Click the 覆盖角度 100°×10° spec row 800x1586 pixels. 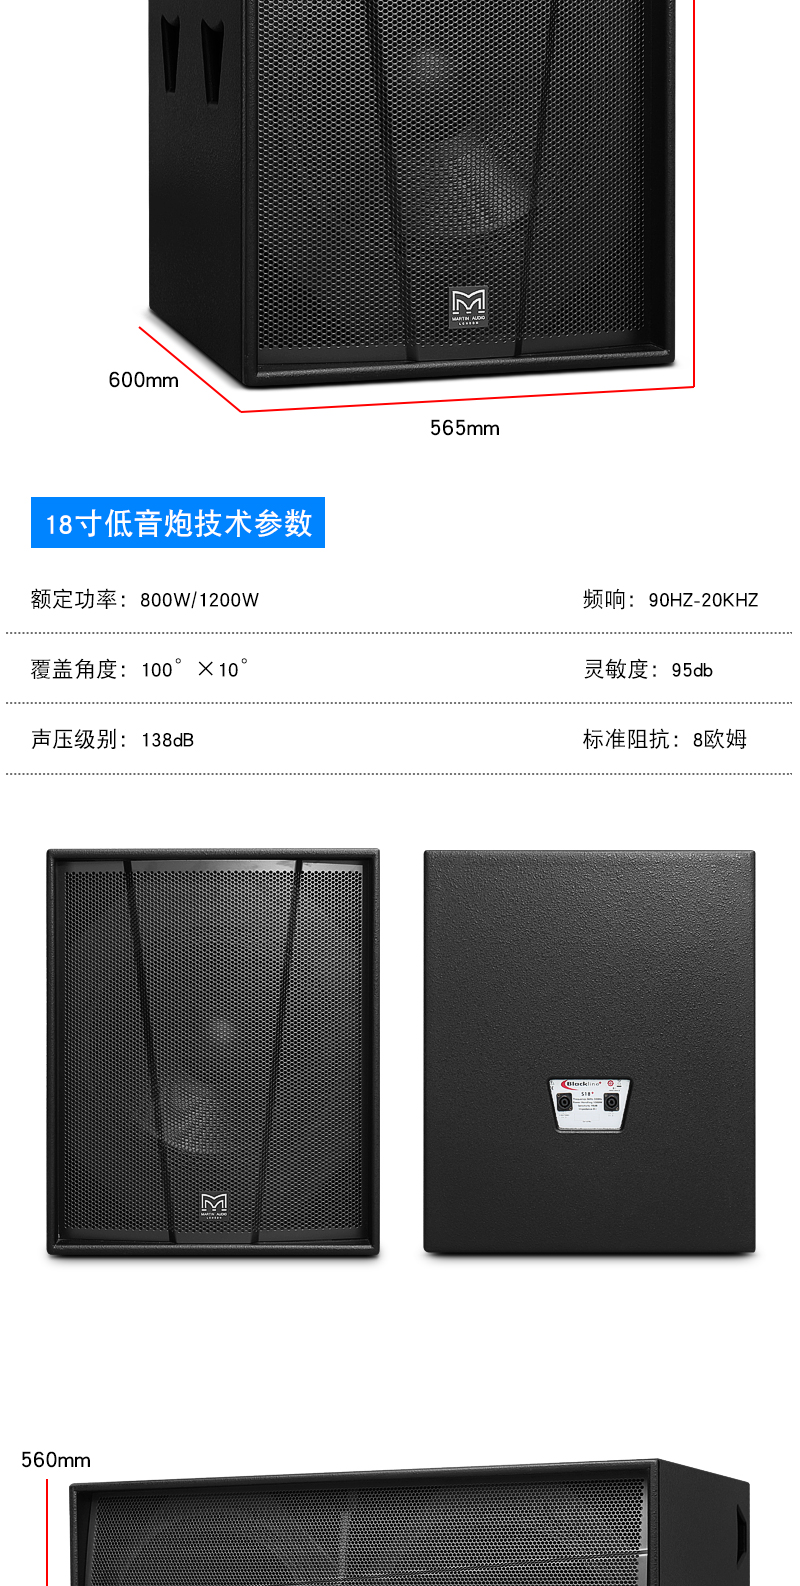140,669
